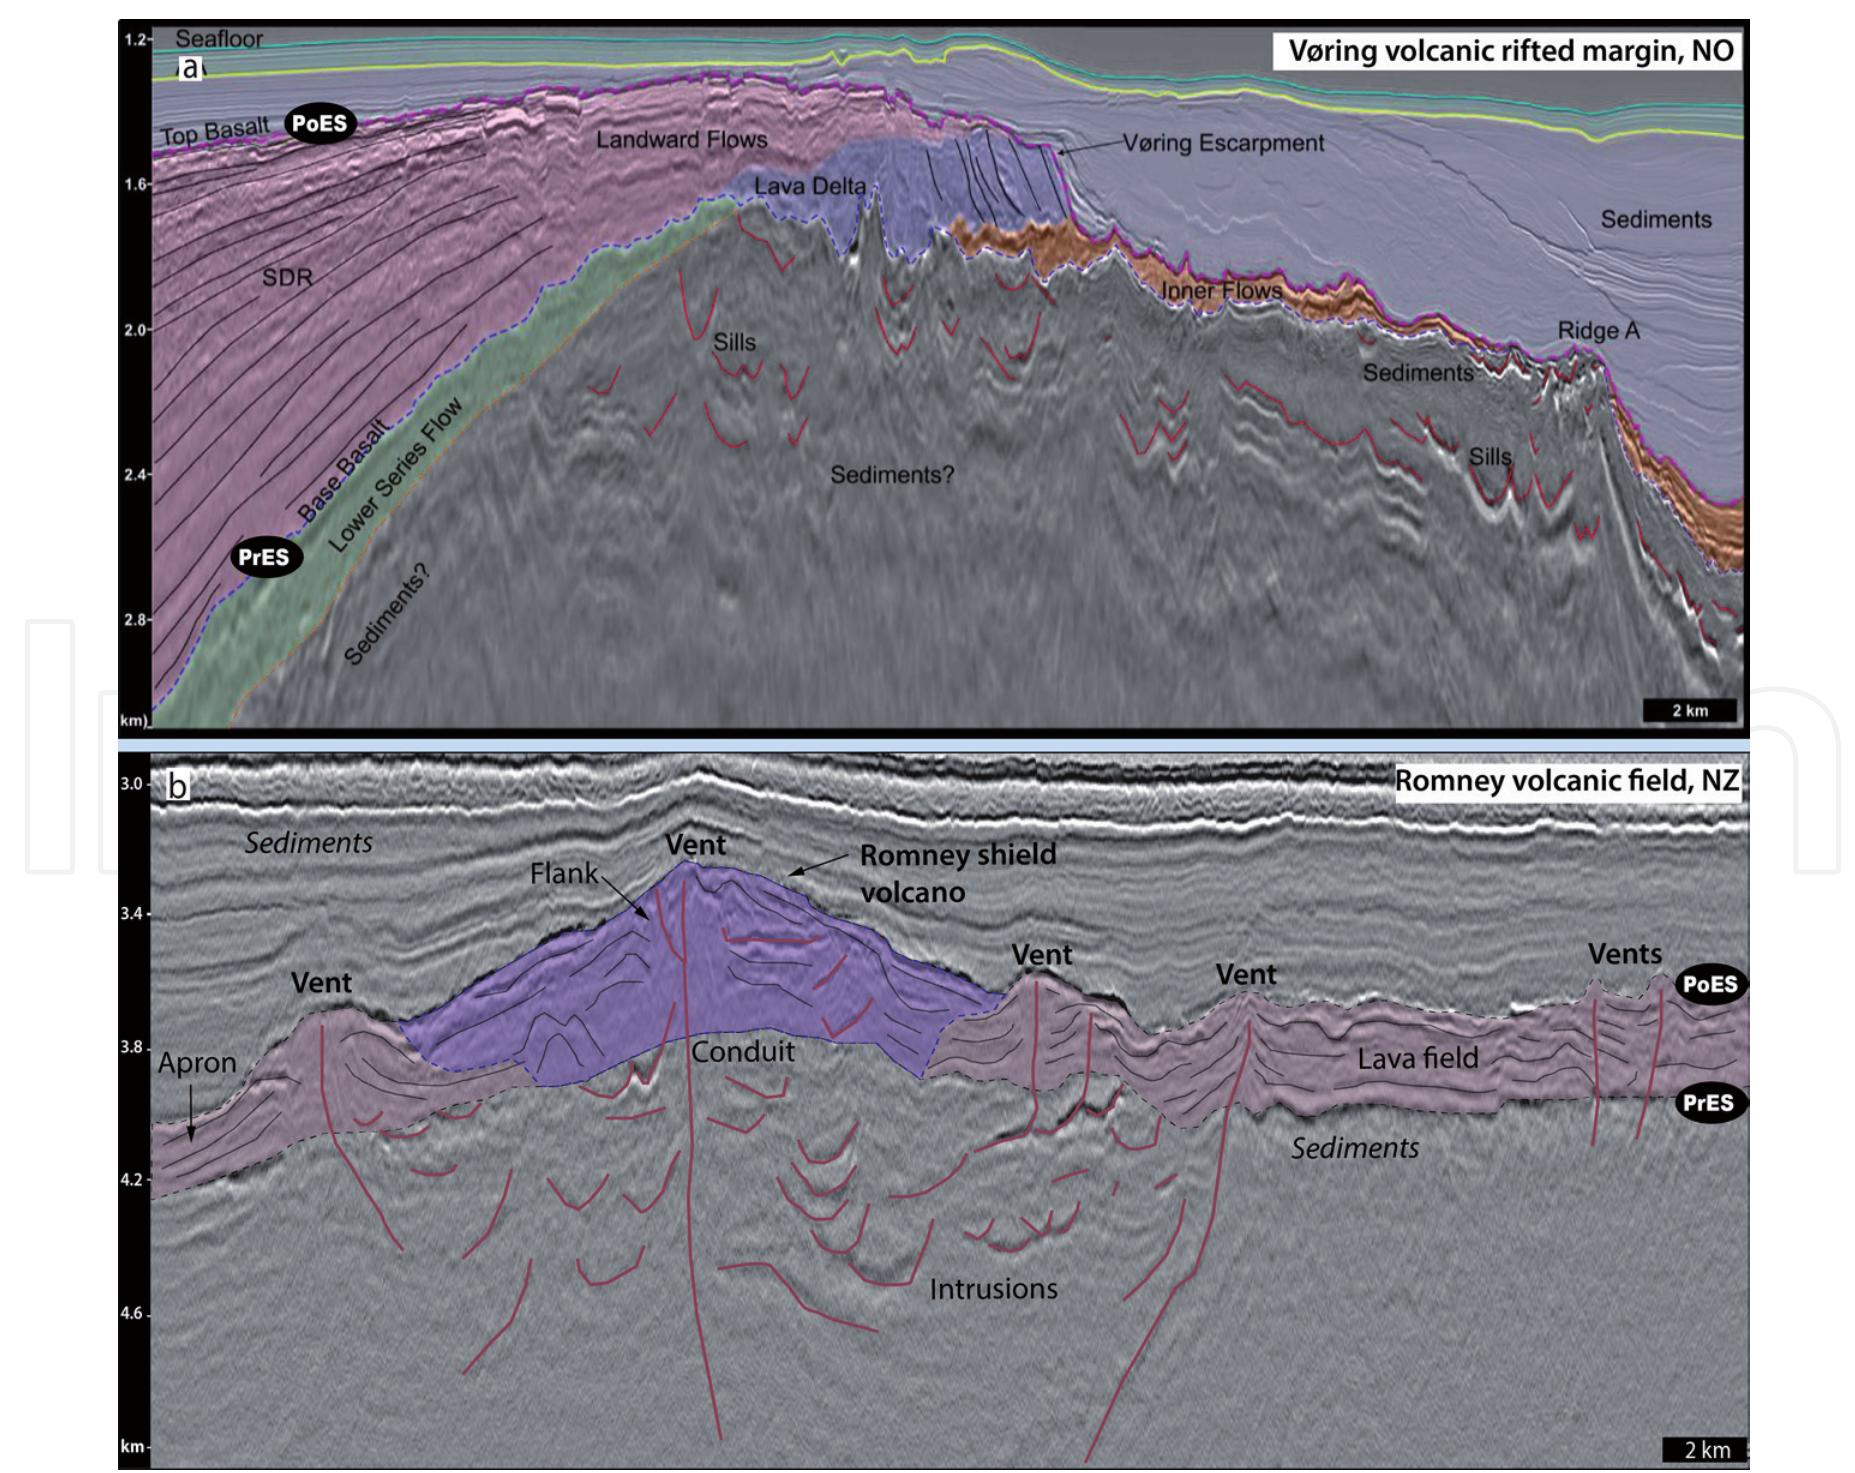This screenshot has width=1855, height=1473.
Task: Click the 'Base Basalt' label
Action: pyautogui.click(x=342, y=470)
